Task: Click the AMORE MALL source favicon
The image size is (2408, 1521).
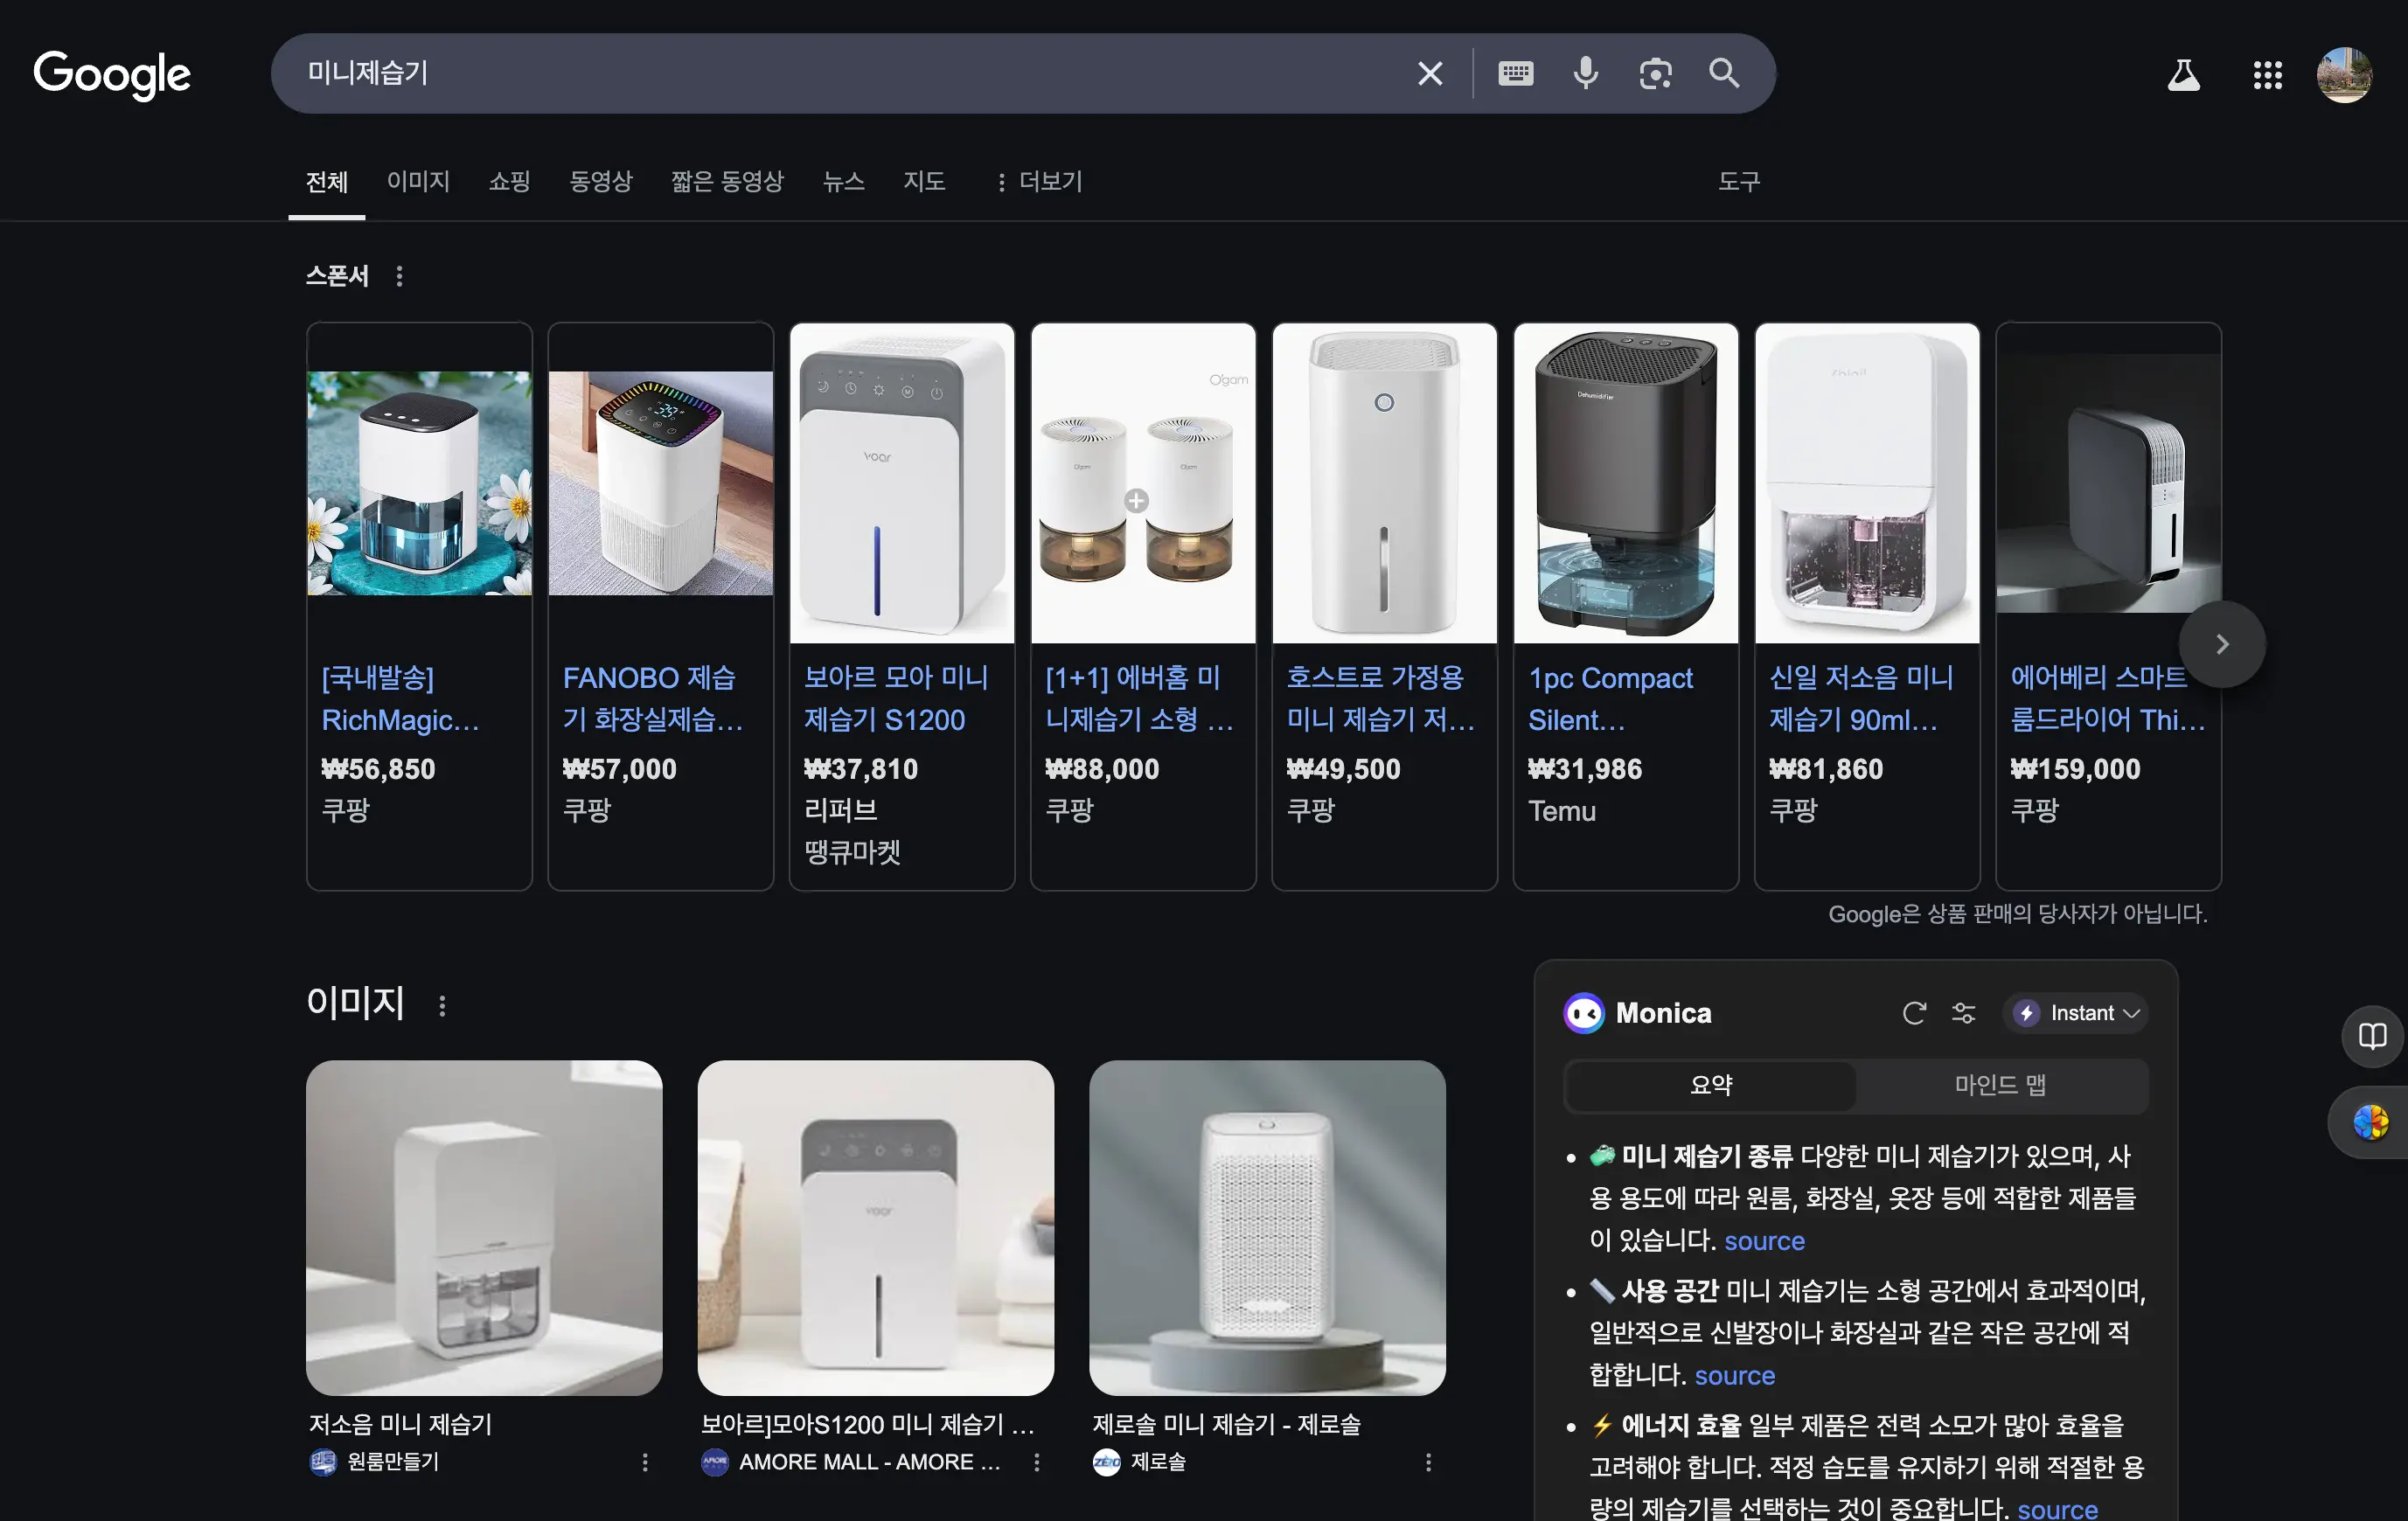Action: coord(715,1462)
